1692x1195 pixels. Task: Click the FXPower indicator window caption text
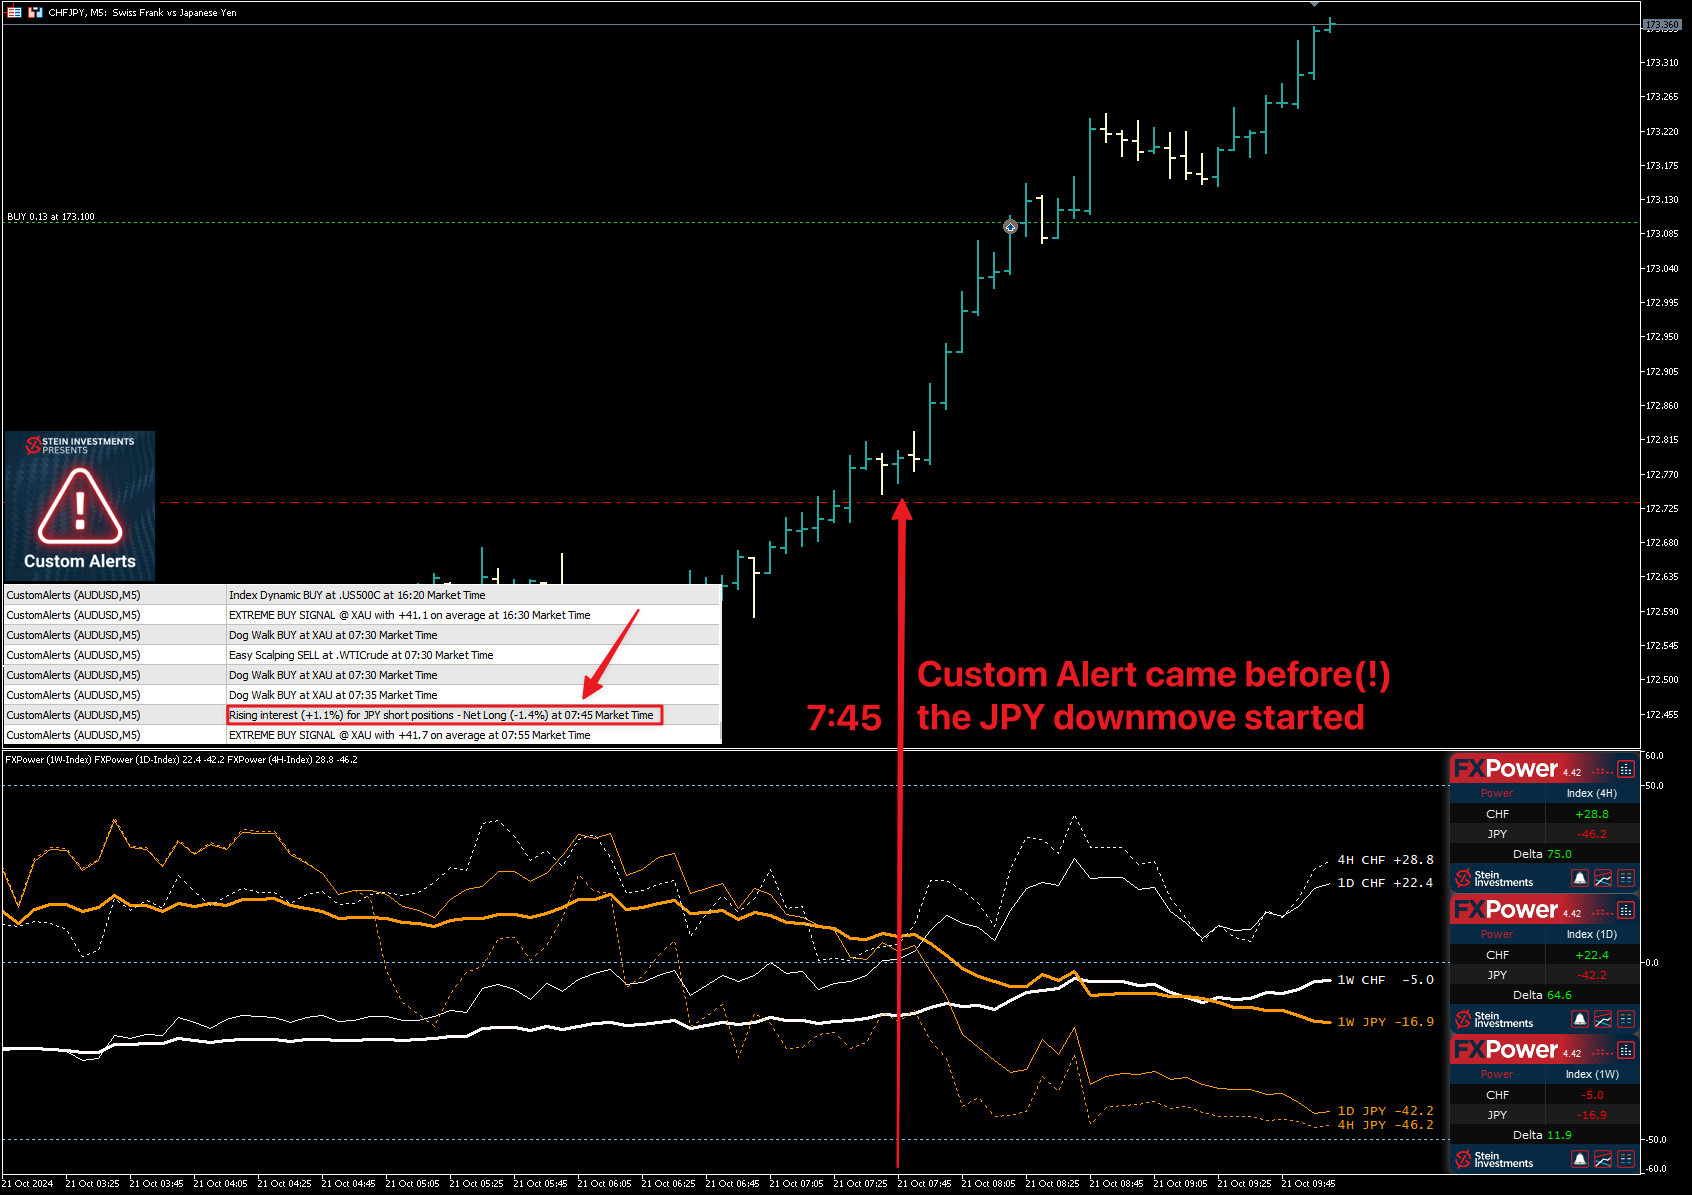pos(181,760)
